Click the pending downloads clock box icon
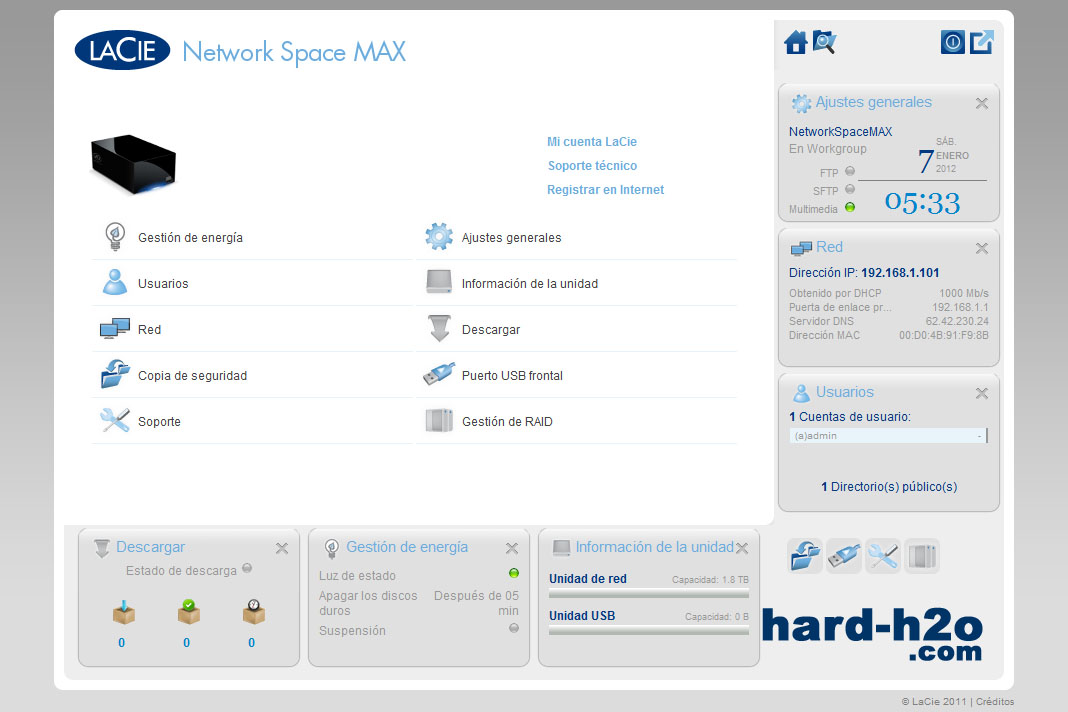 (x=253, y=613)
